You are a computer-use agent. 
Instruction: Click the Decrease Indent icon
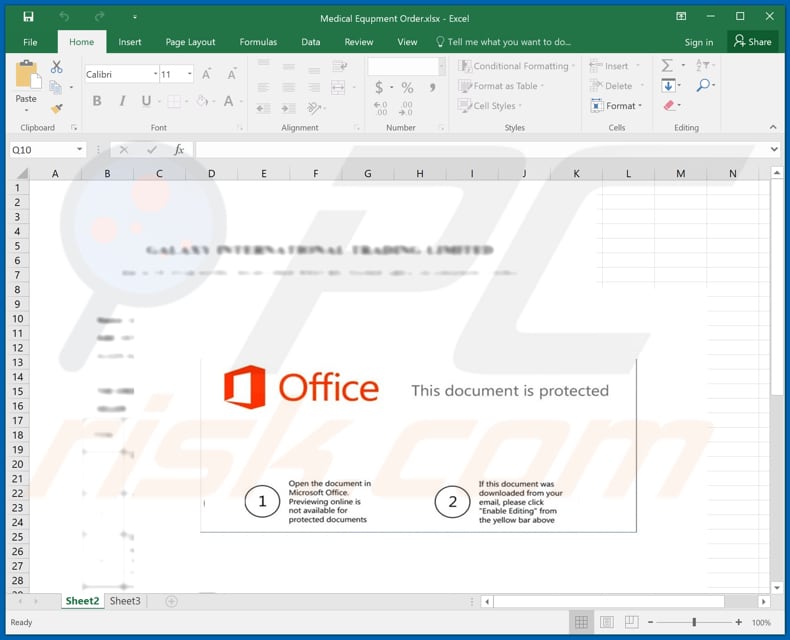263,108
